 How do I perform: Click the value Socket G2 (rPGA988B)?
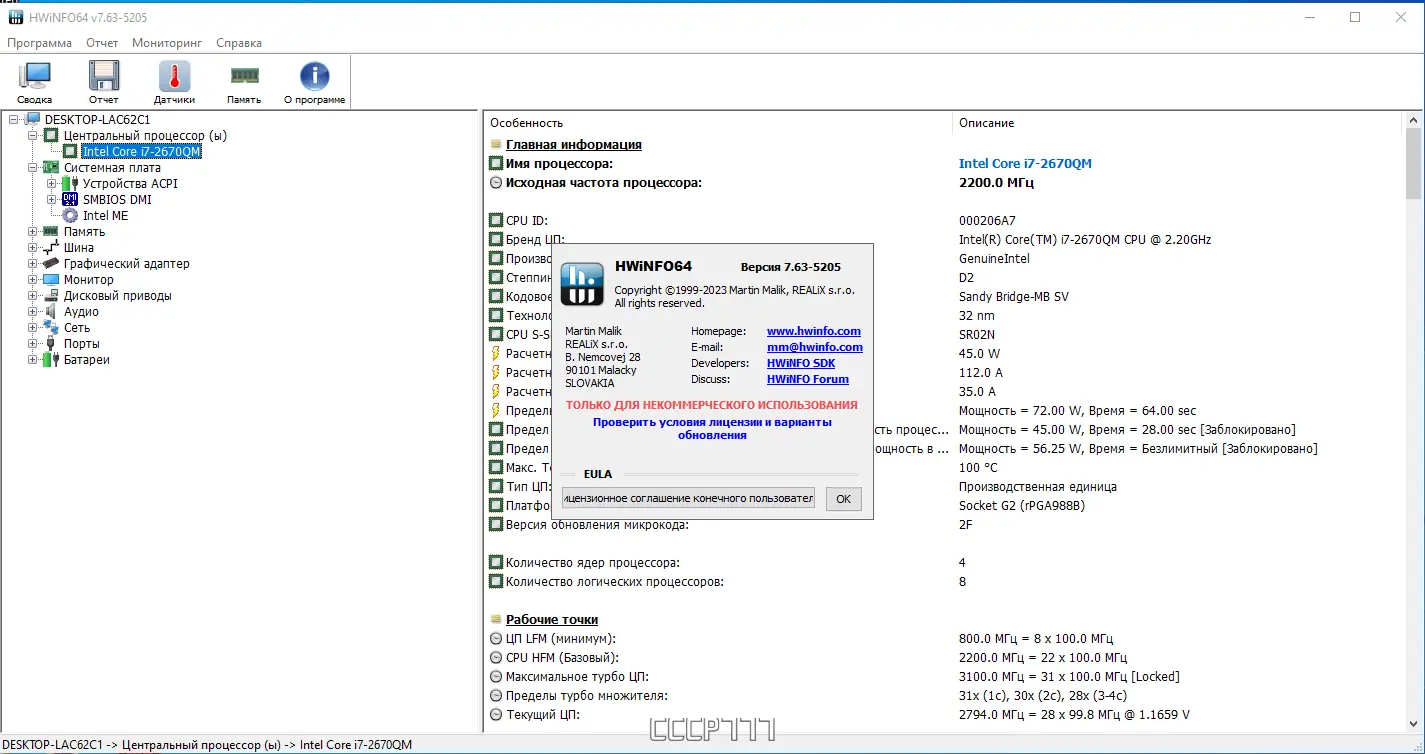(x=1022, y=506)
